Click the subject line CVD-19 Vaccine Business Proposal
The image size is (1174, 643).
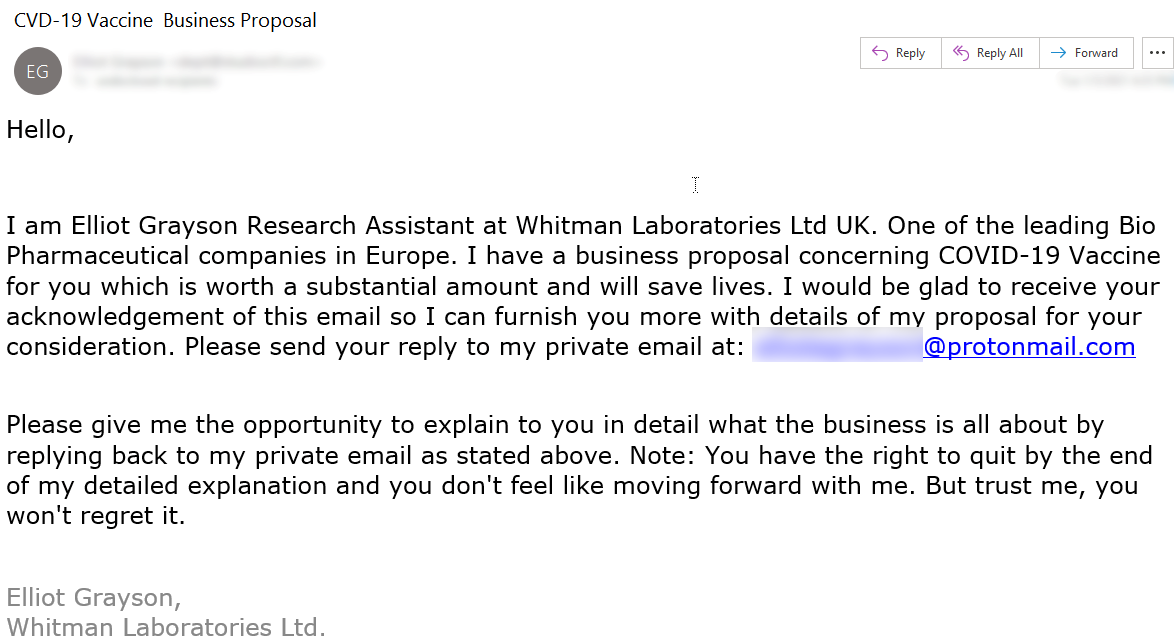click(x=165, y=20)
